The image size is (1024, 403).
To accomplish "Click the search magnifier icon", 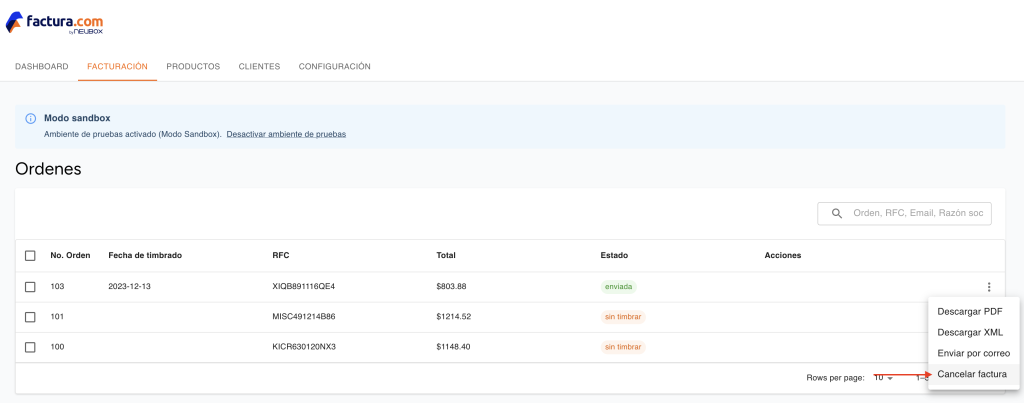I will [x=837, y=214].
